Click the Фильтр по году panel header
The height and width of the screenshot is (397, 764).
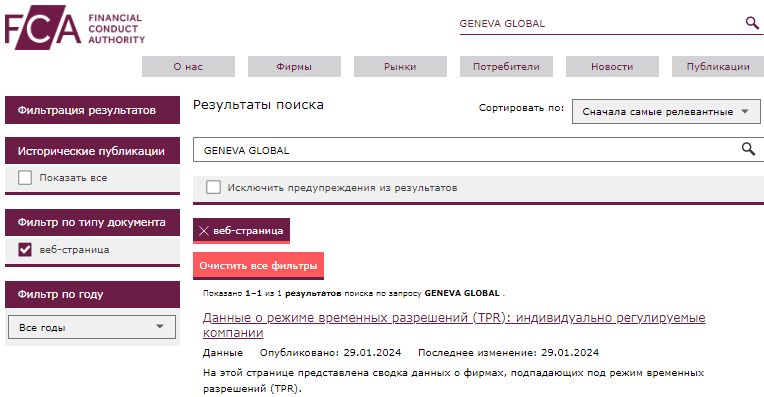[x=92, y=294]
